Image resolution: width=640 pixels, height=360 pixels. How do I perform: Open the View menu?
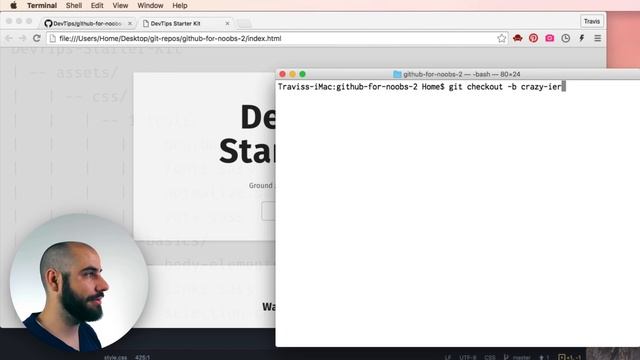point(120,5)
